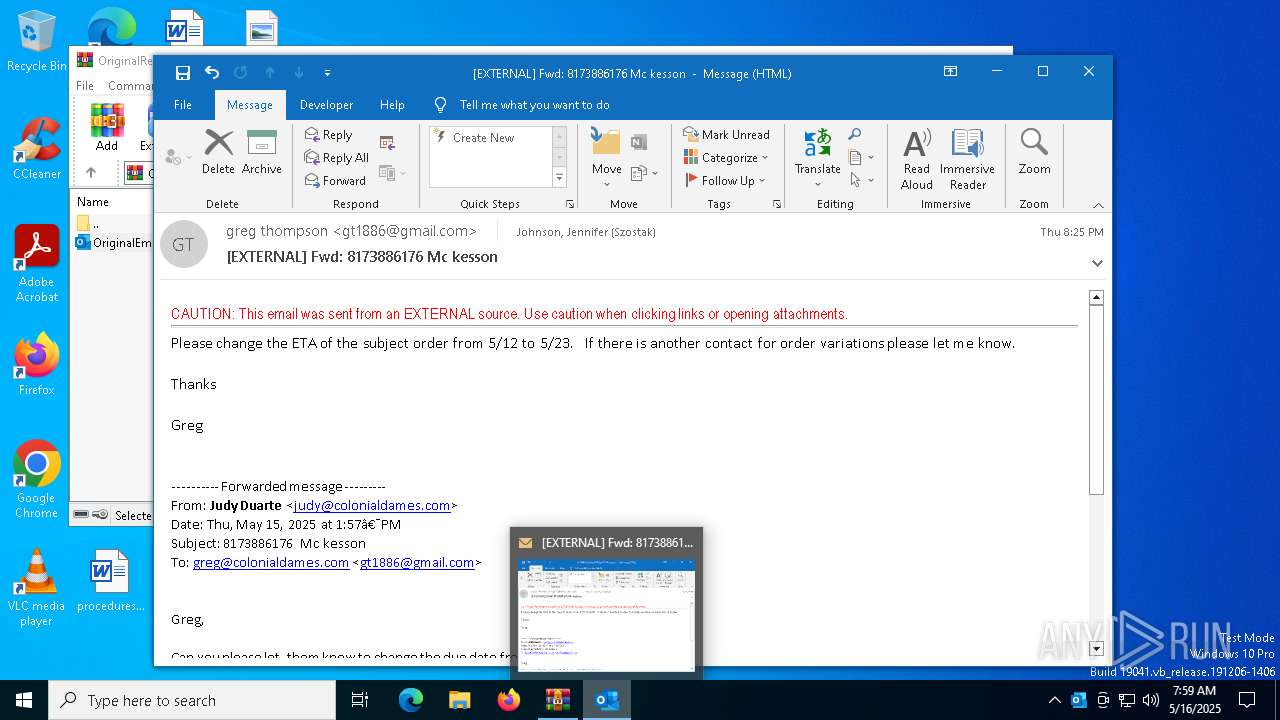Open the Junk options dropdown
The image size is (1280, 720).
click(x=178, y=158)
